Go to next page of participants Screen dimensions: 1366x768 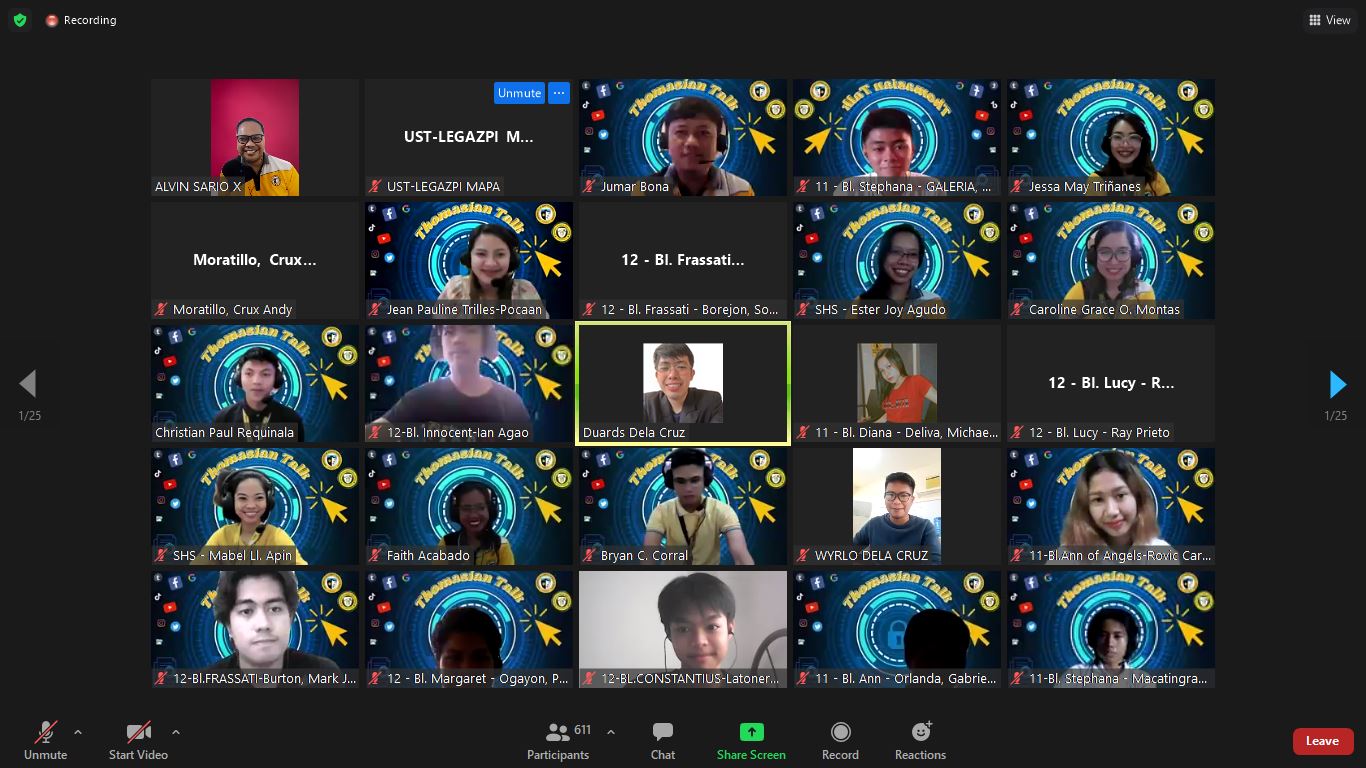pyautogui.click(x=1337, y=384)
